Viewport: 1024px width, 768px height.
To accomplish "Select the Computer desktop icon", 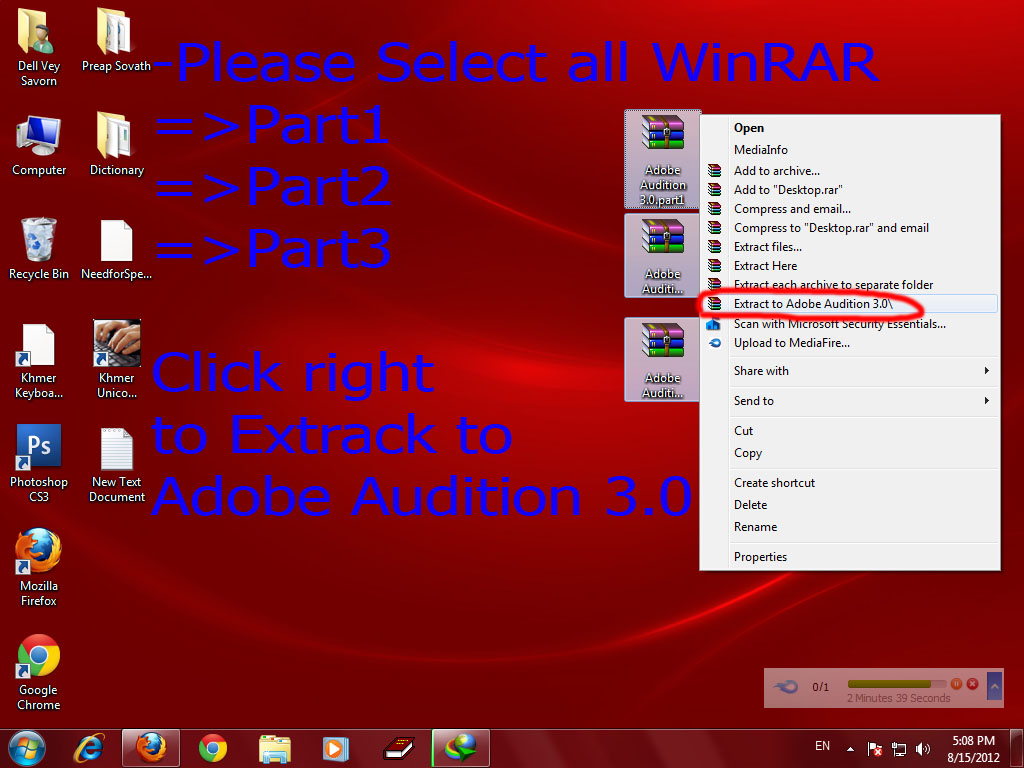I will coord(39,145).
